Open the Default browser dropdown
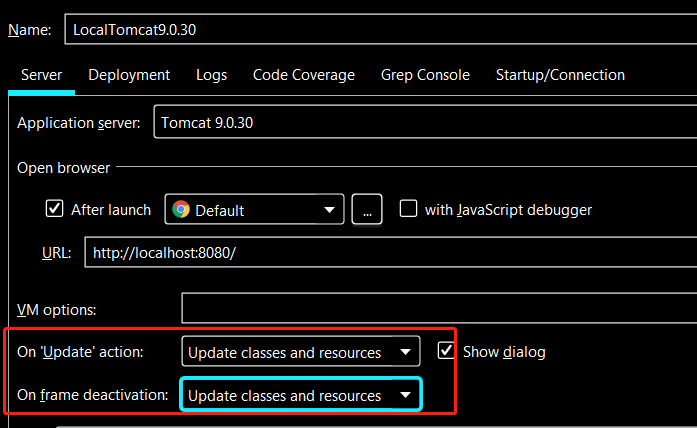The width and height of the screenshot is (697, 428). coord(254,209)
